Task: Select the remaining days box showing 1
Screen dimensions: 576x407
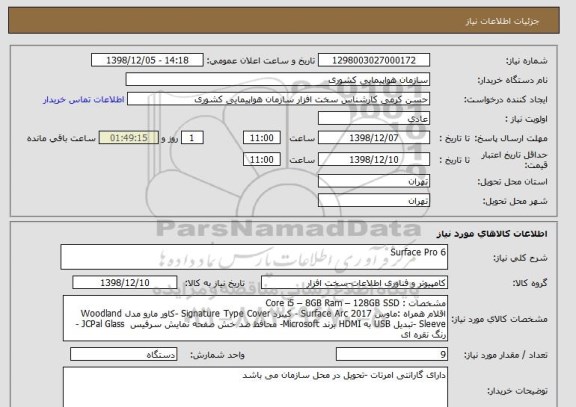Action: [192, 138]
